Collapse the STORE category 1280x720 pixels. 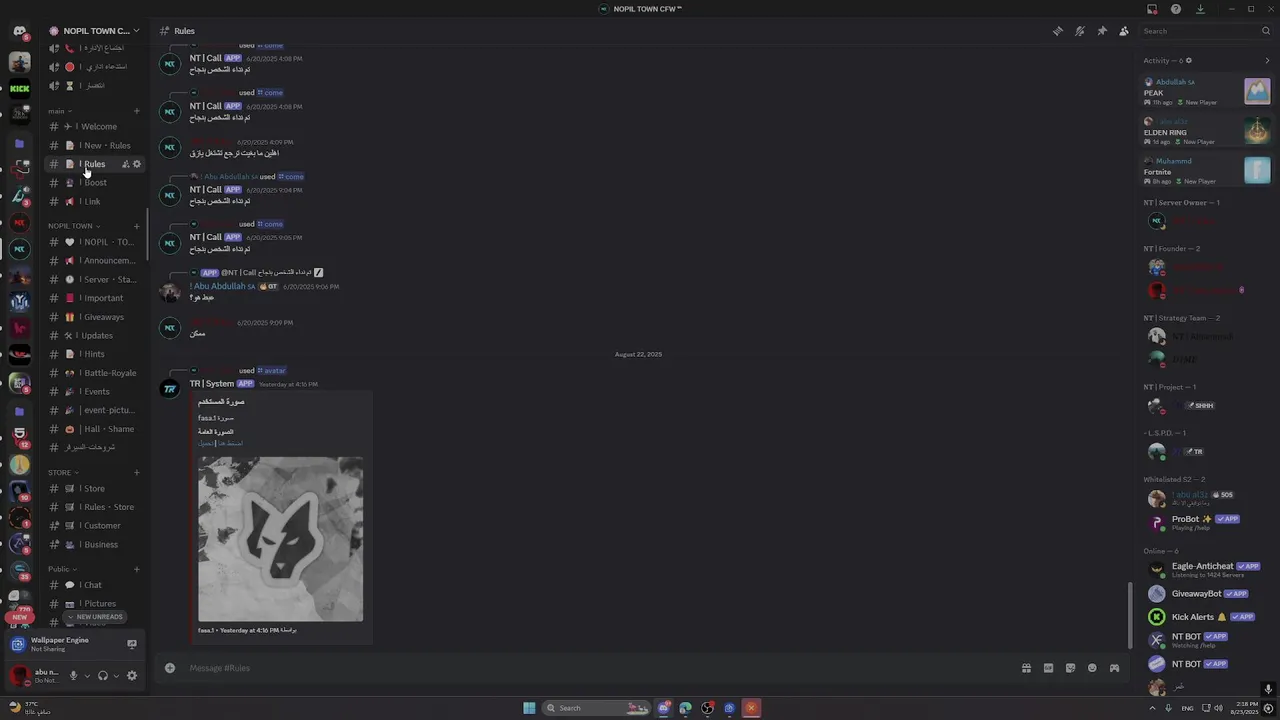point(63,473)
